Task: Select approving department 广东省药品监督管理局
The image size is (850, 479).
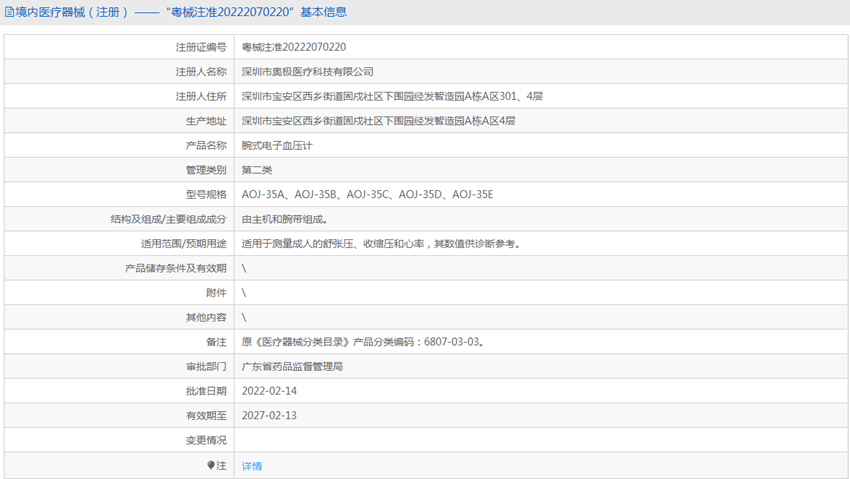Action: (292, 366)
